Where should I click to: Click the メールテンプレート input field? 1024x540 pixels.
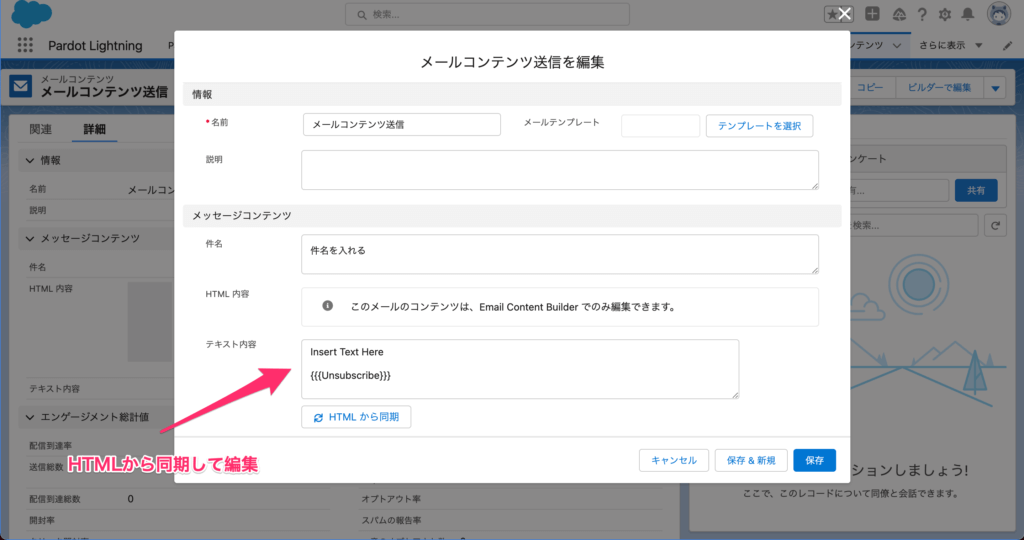click(660, 125)
